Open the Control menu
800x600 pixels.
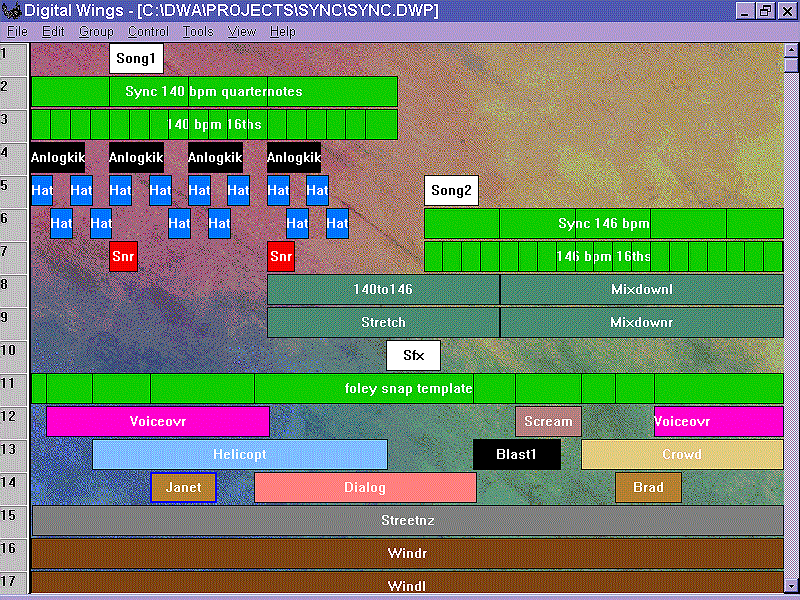point(148,32)
